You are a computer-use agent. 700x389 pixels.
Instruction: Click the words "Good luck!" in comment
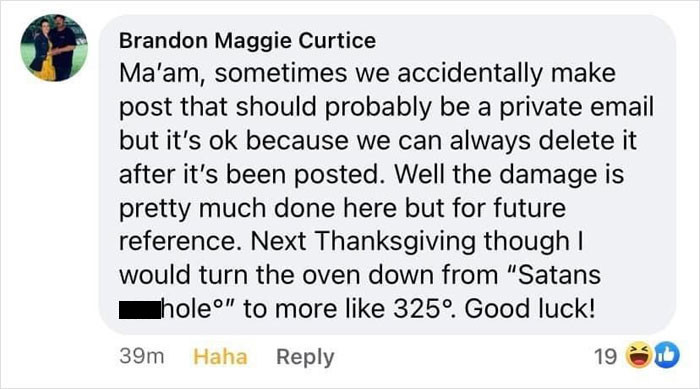(x=530, y=309)
